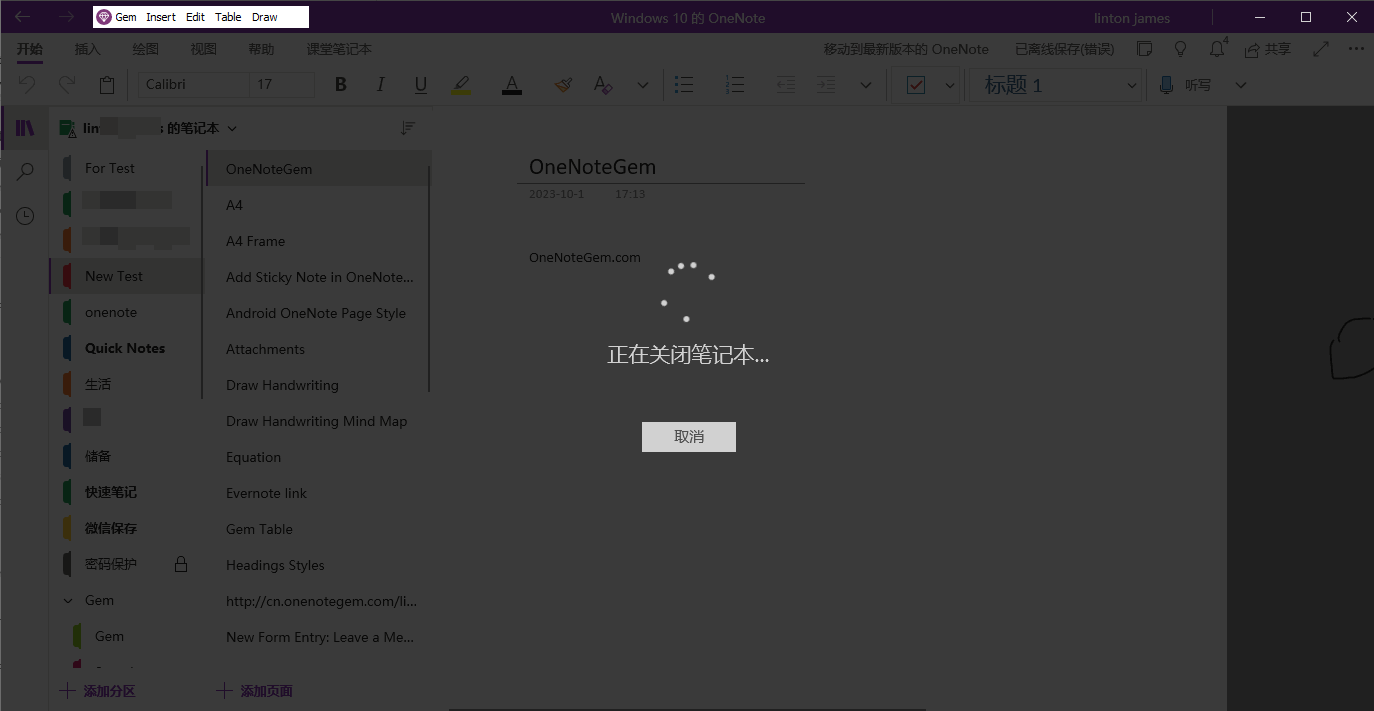Screen dimensions: 1374x711
Task: Click the sort pages icon
Action: [407, 128]
